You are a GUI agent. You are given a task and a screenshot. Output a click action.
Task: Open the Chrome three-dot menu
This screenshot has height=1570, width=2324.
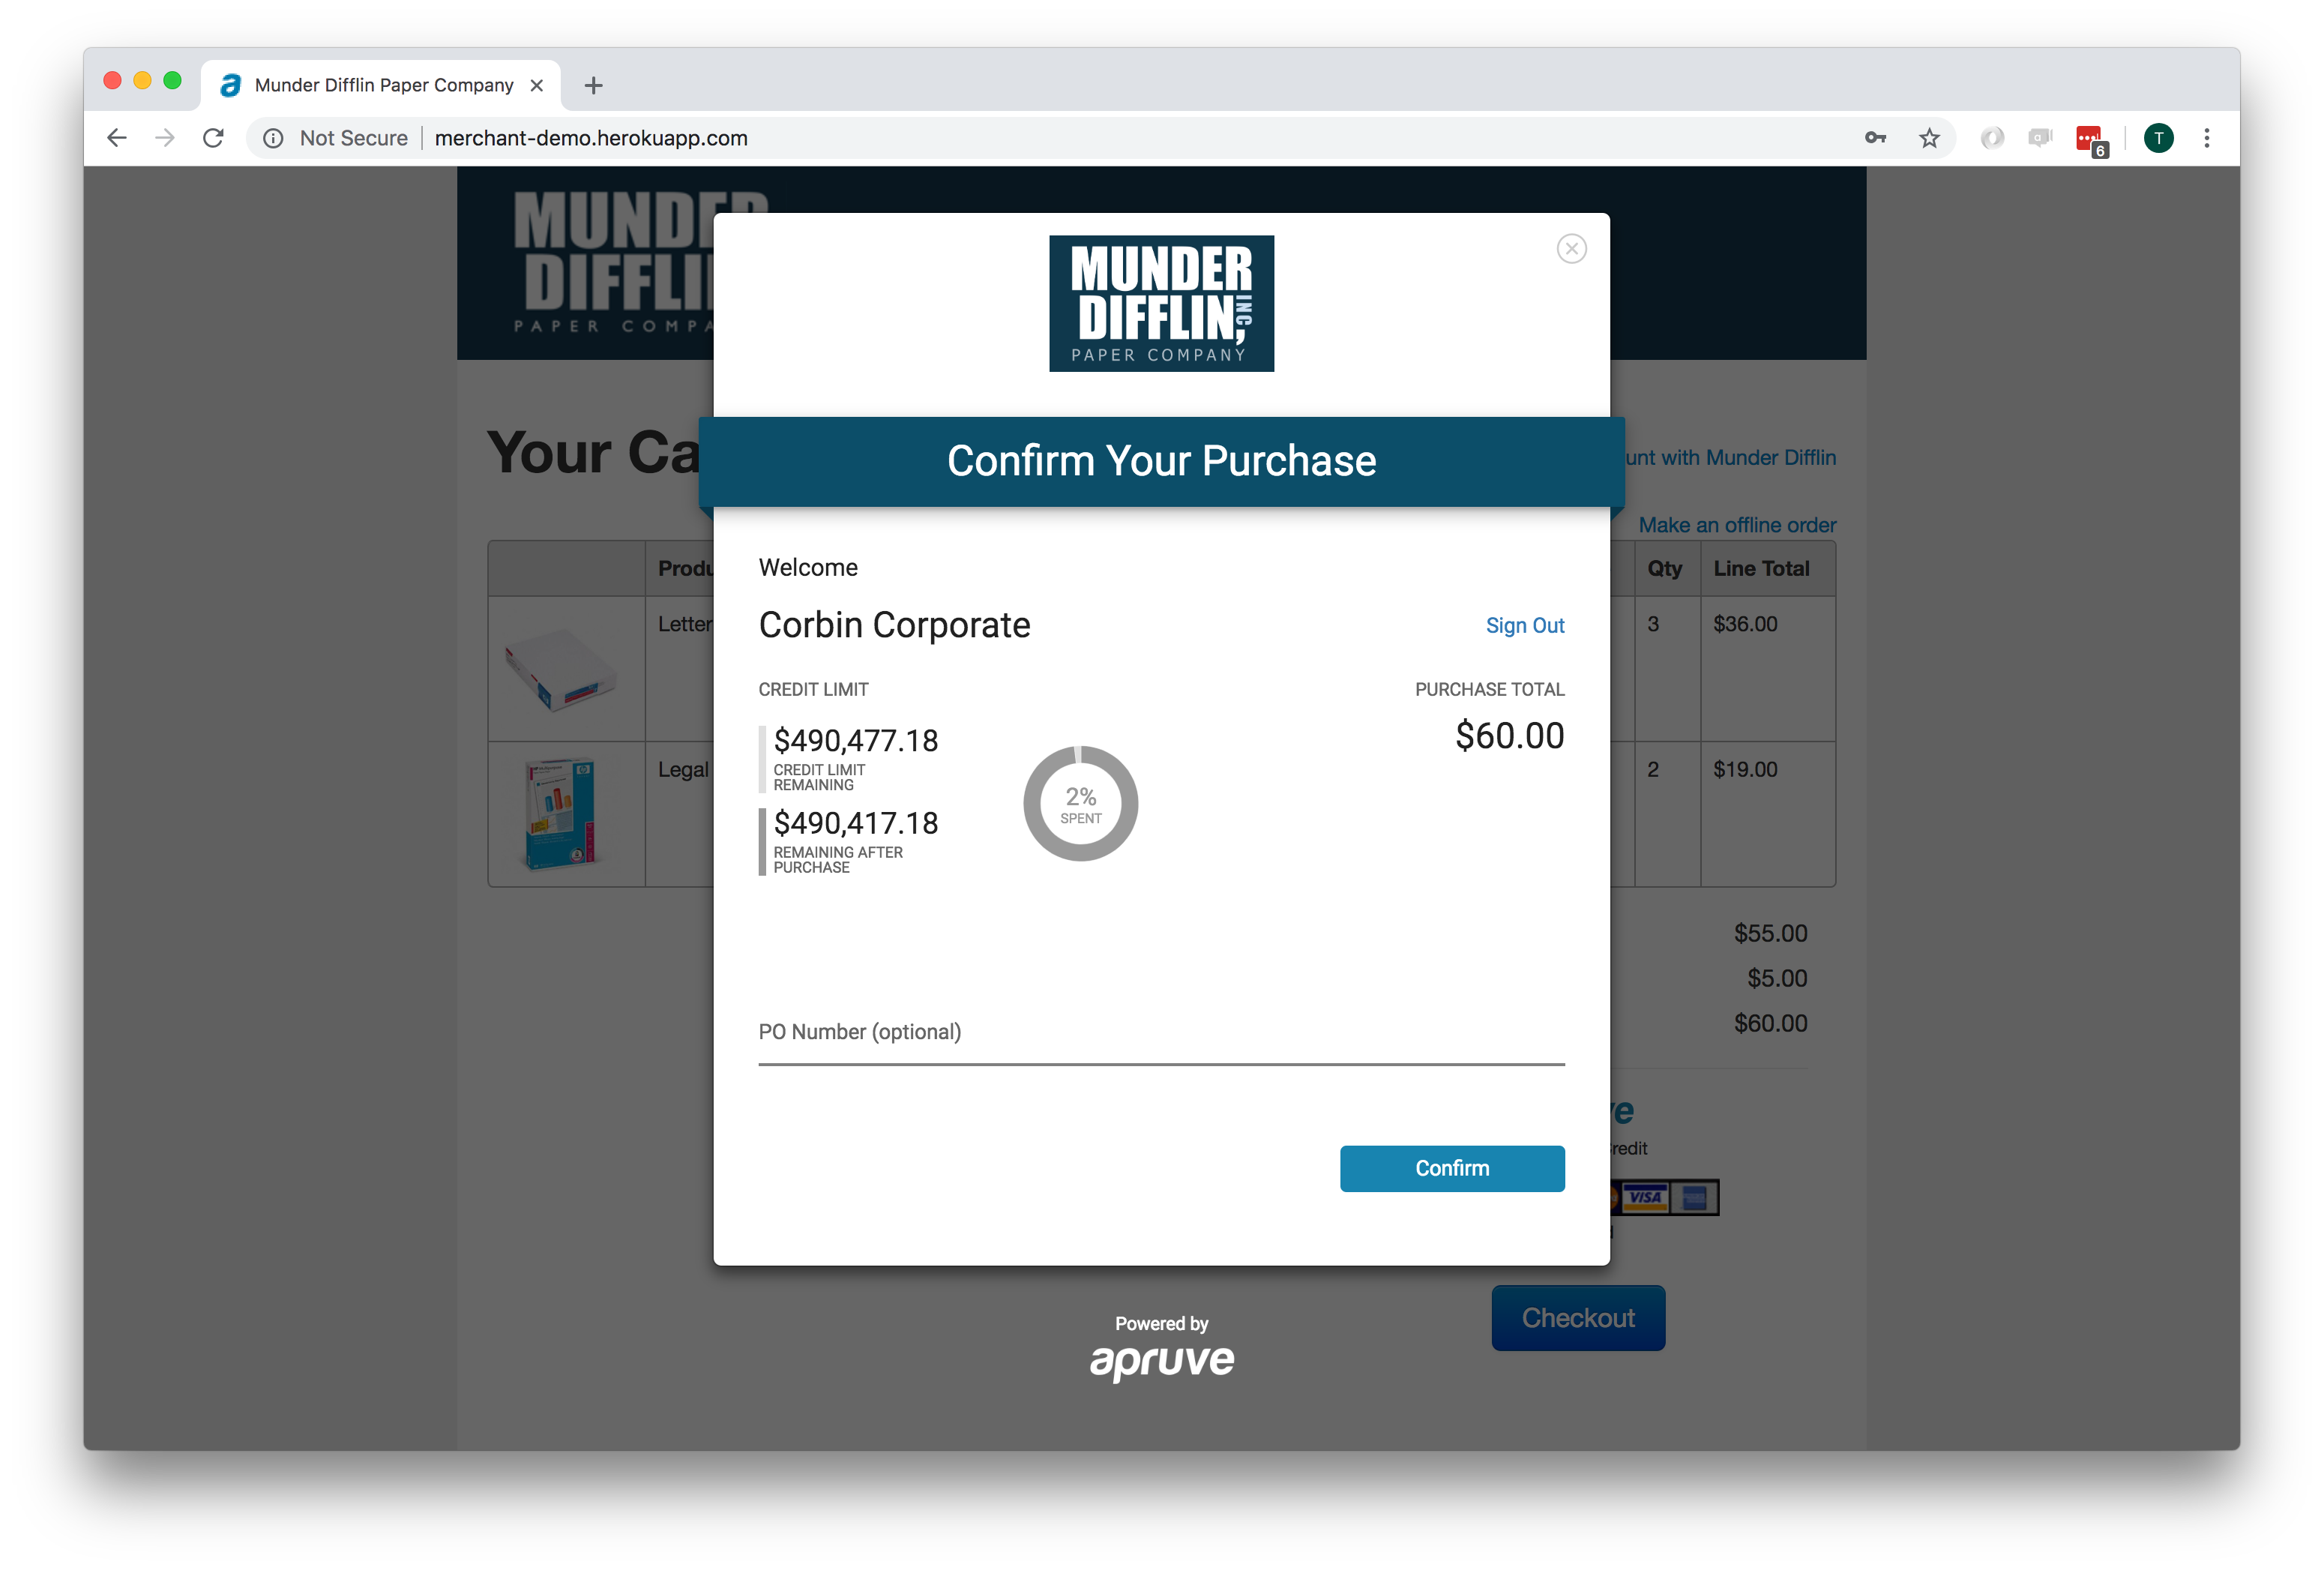coord(2206,138)
